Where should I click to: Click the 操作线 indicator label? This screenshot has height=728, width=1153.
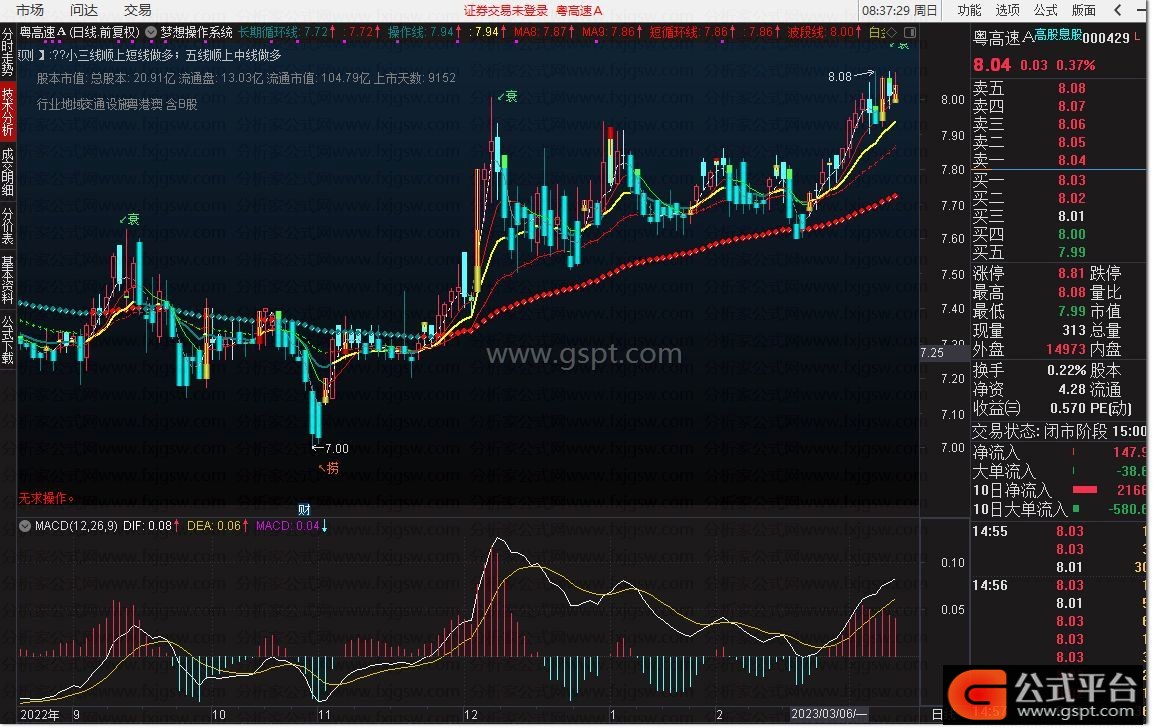tap(406, 32)
